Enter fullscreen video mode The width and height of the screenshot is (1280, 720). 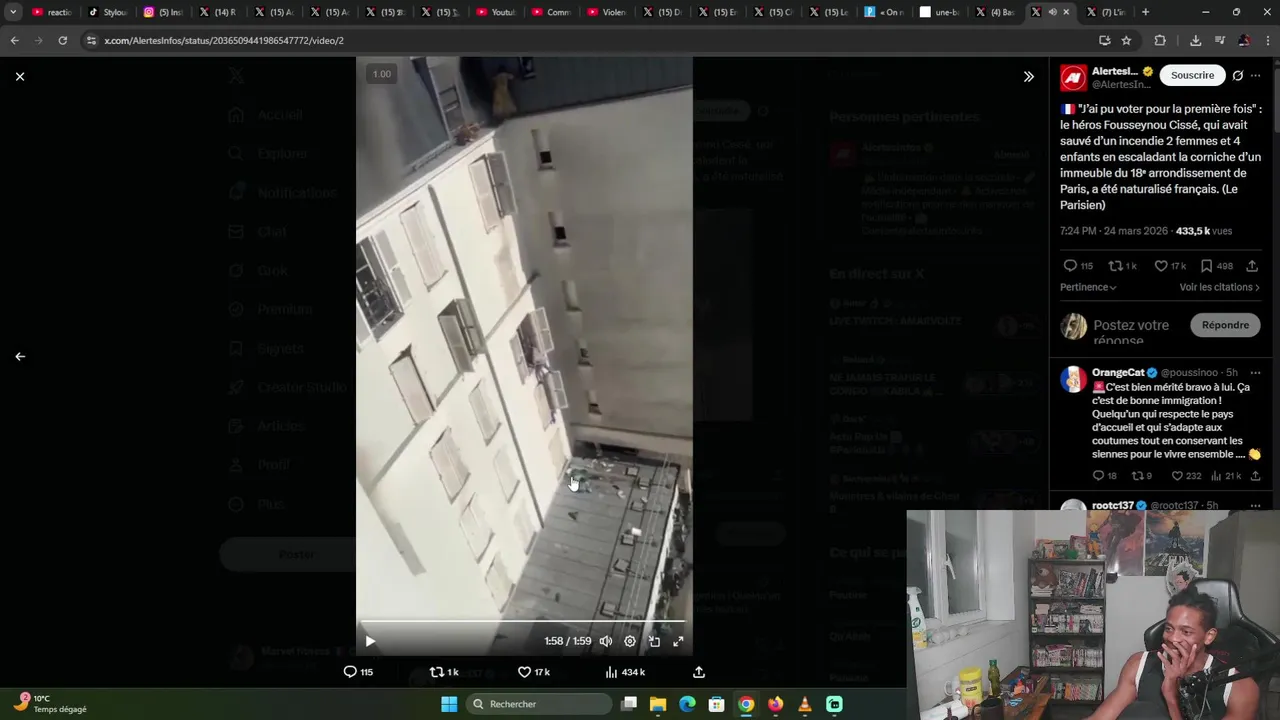[x=678, y=641]
